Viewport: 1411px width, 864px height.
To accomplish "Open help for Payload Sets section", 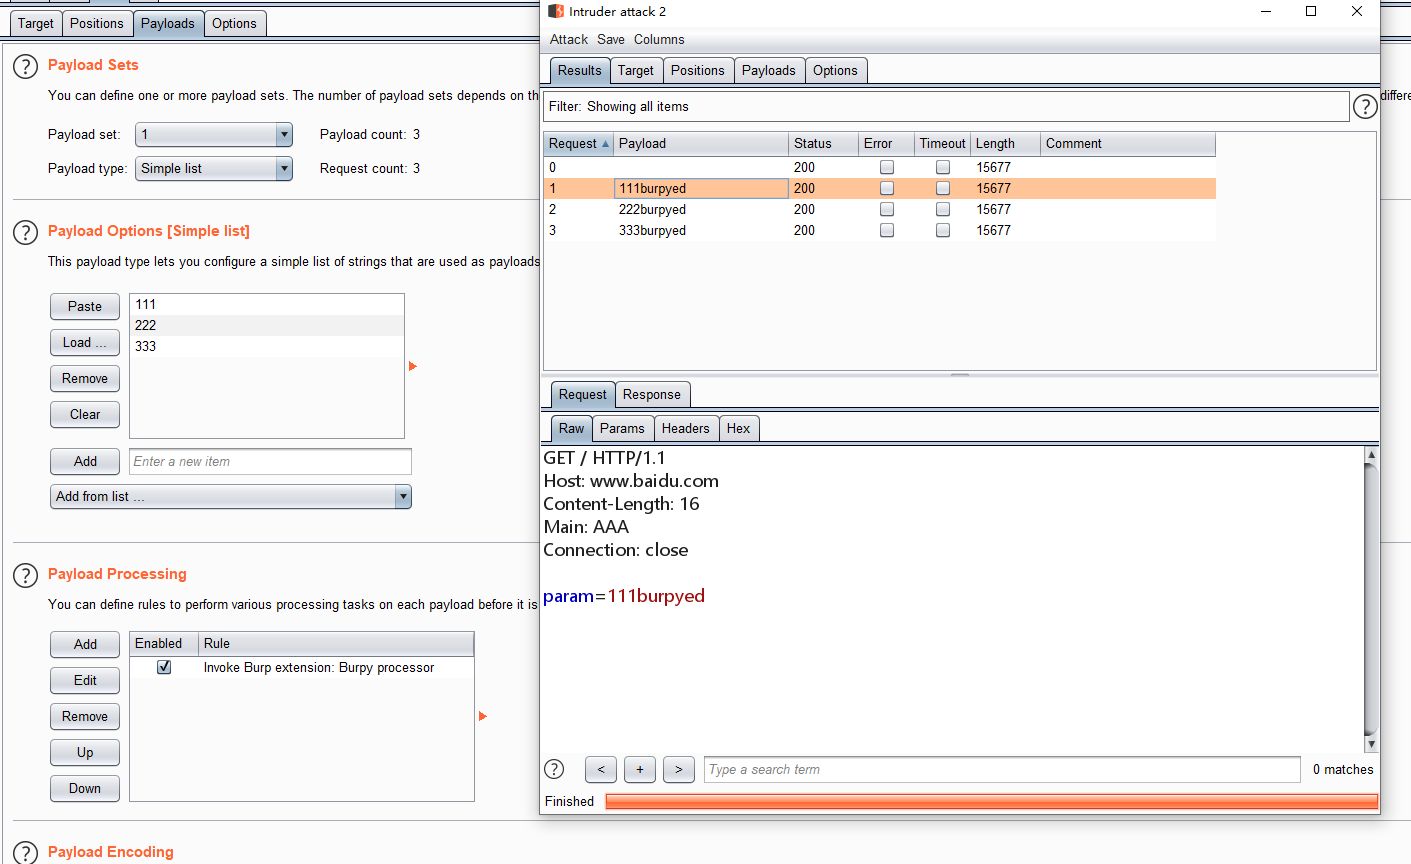I will coord(25,66).
